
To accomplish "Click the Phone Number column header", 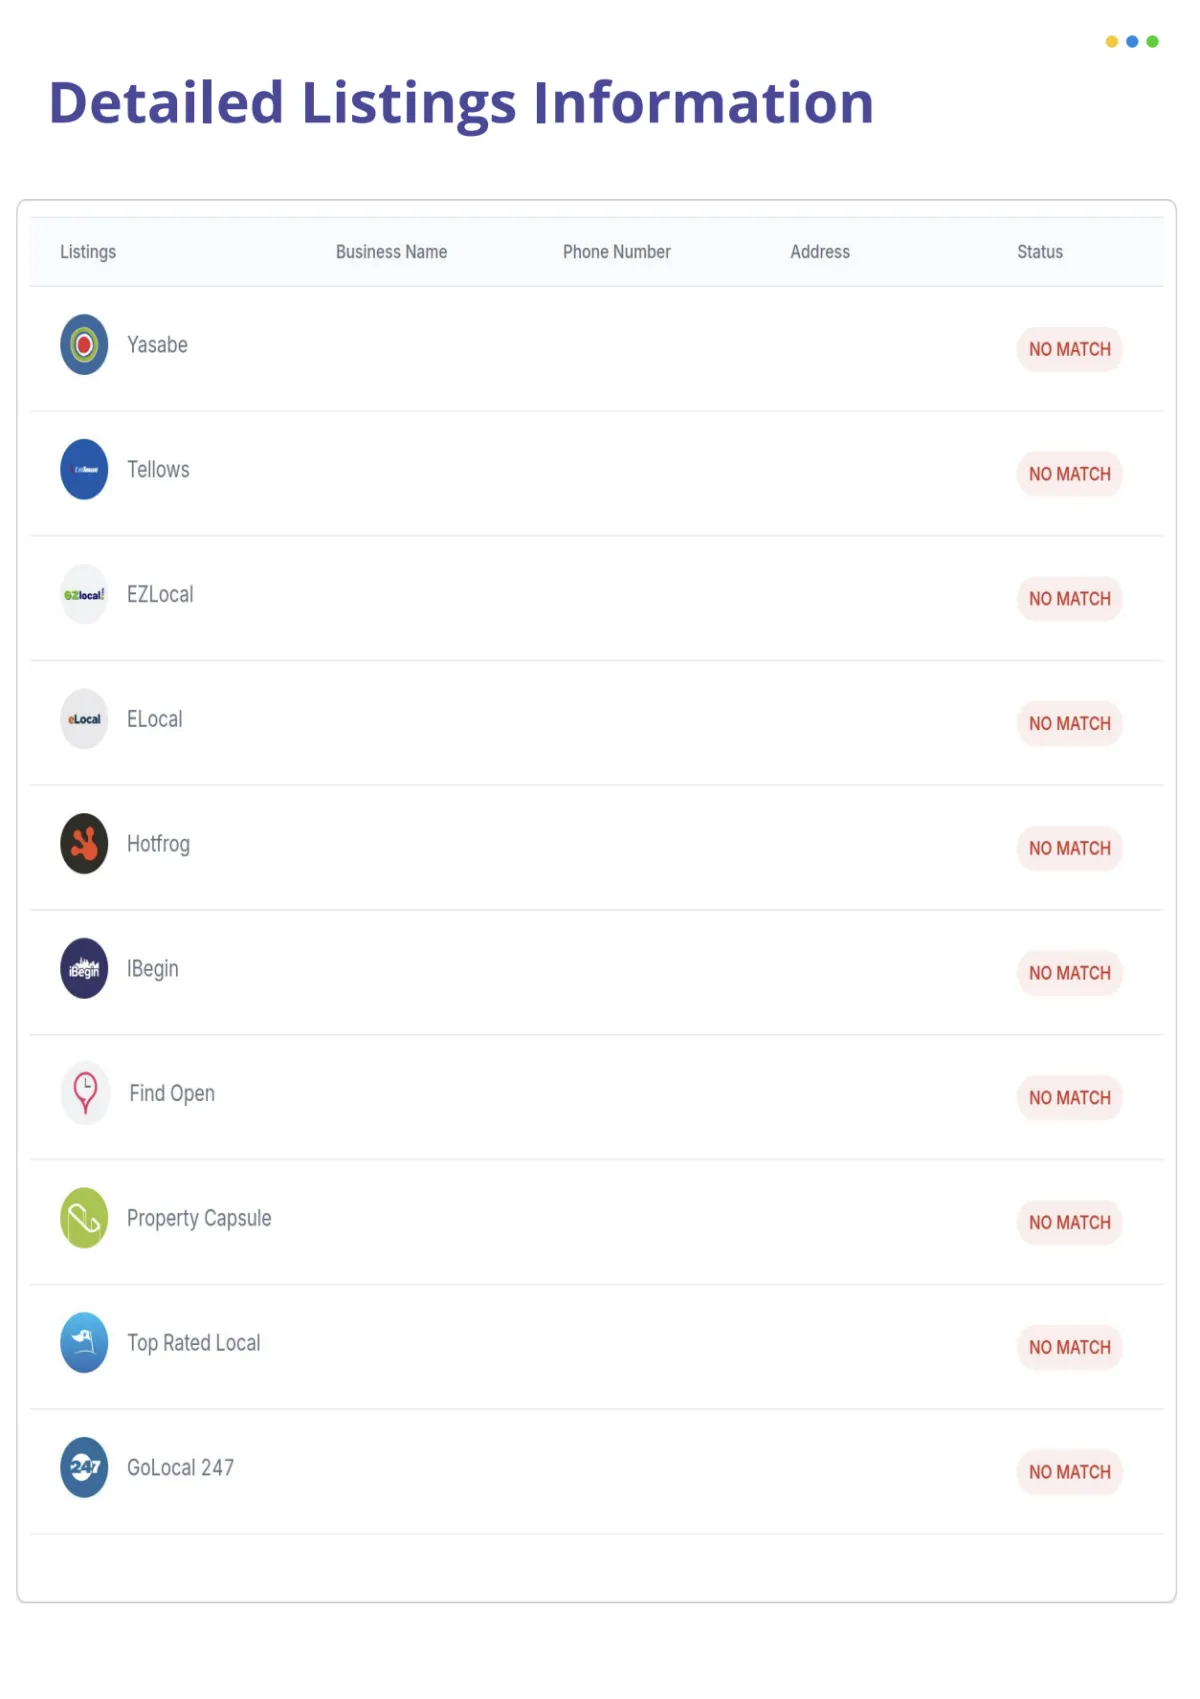I will point(616,252).
